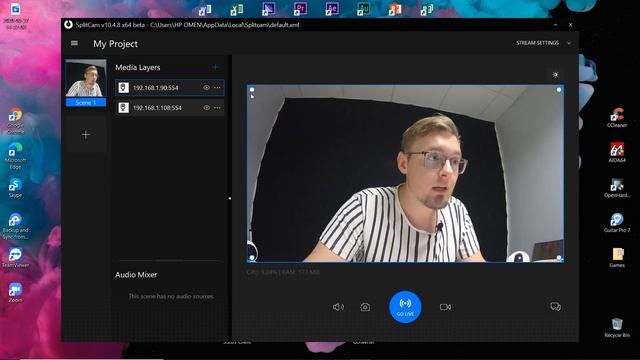
Task: Take a snapshot with the camera icon
Action: click(x=365, y=307)
